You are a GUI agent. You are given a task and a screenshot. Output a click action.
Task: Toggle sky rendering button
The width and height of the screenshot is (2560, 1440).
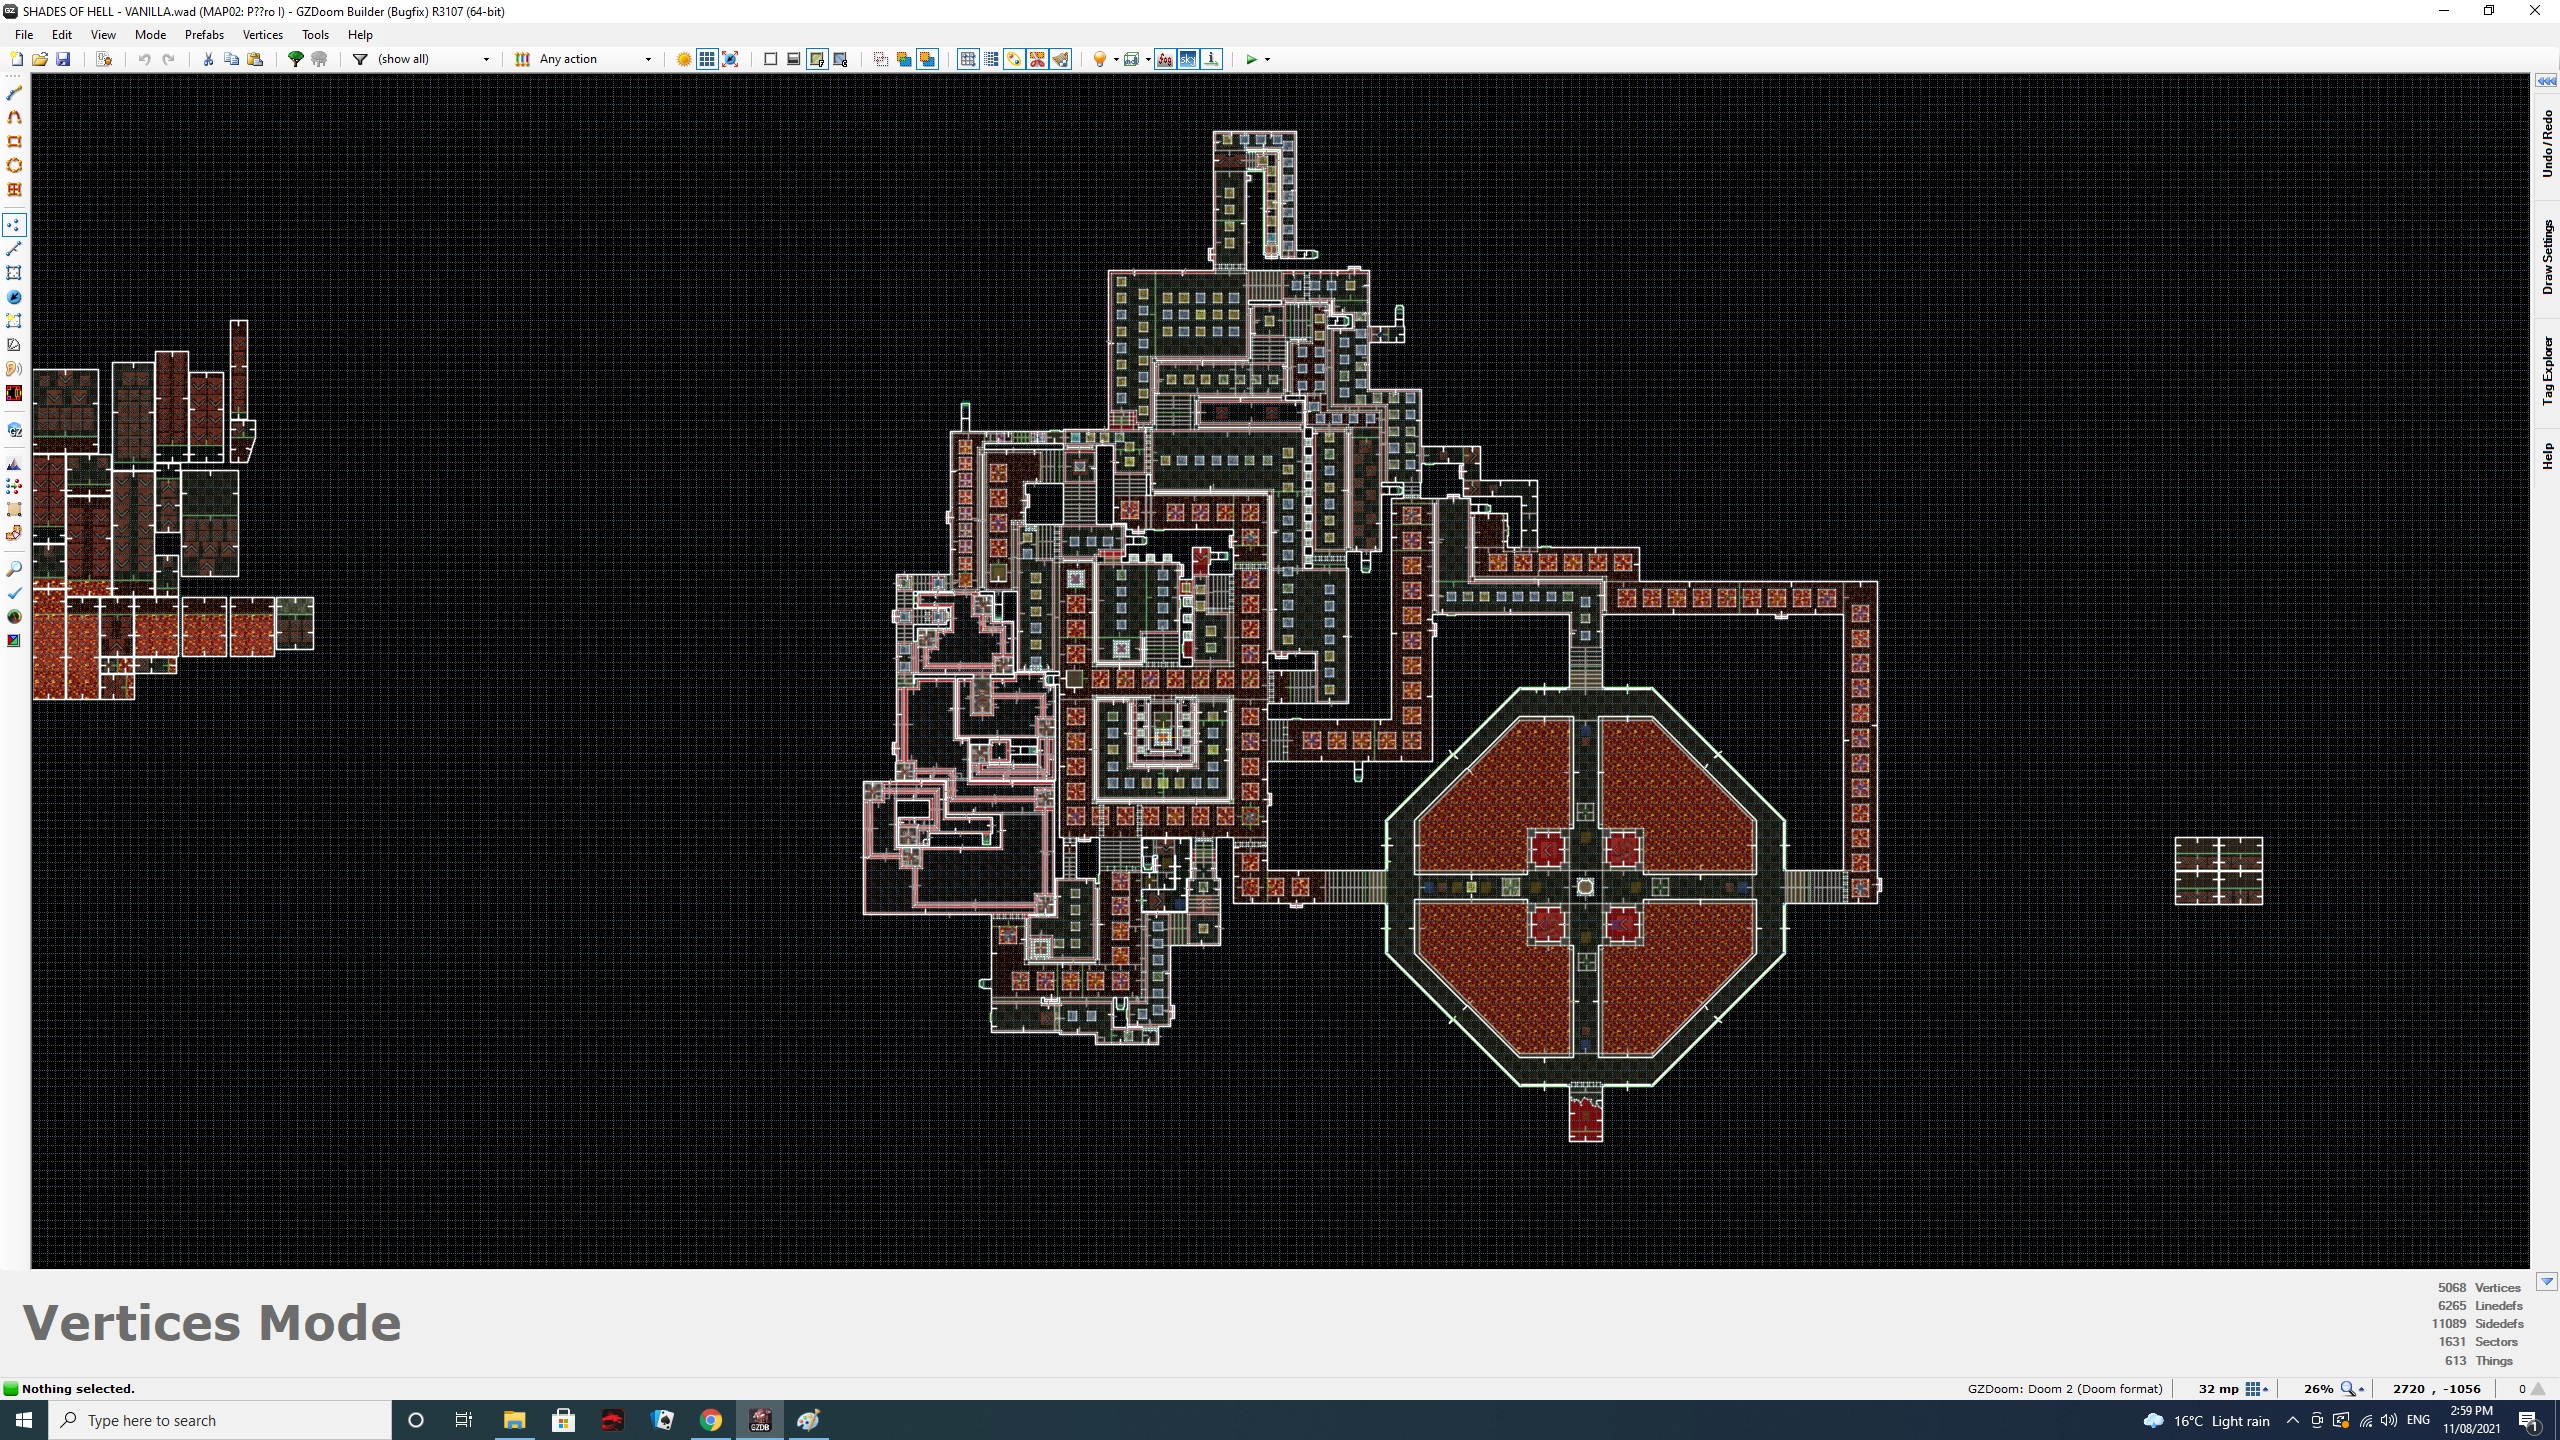1188,59
